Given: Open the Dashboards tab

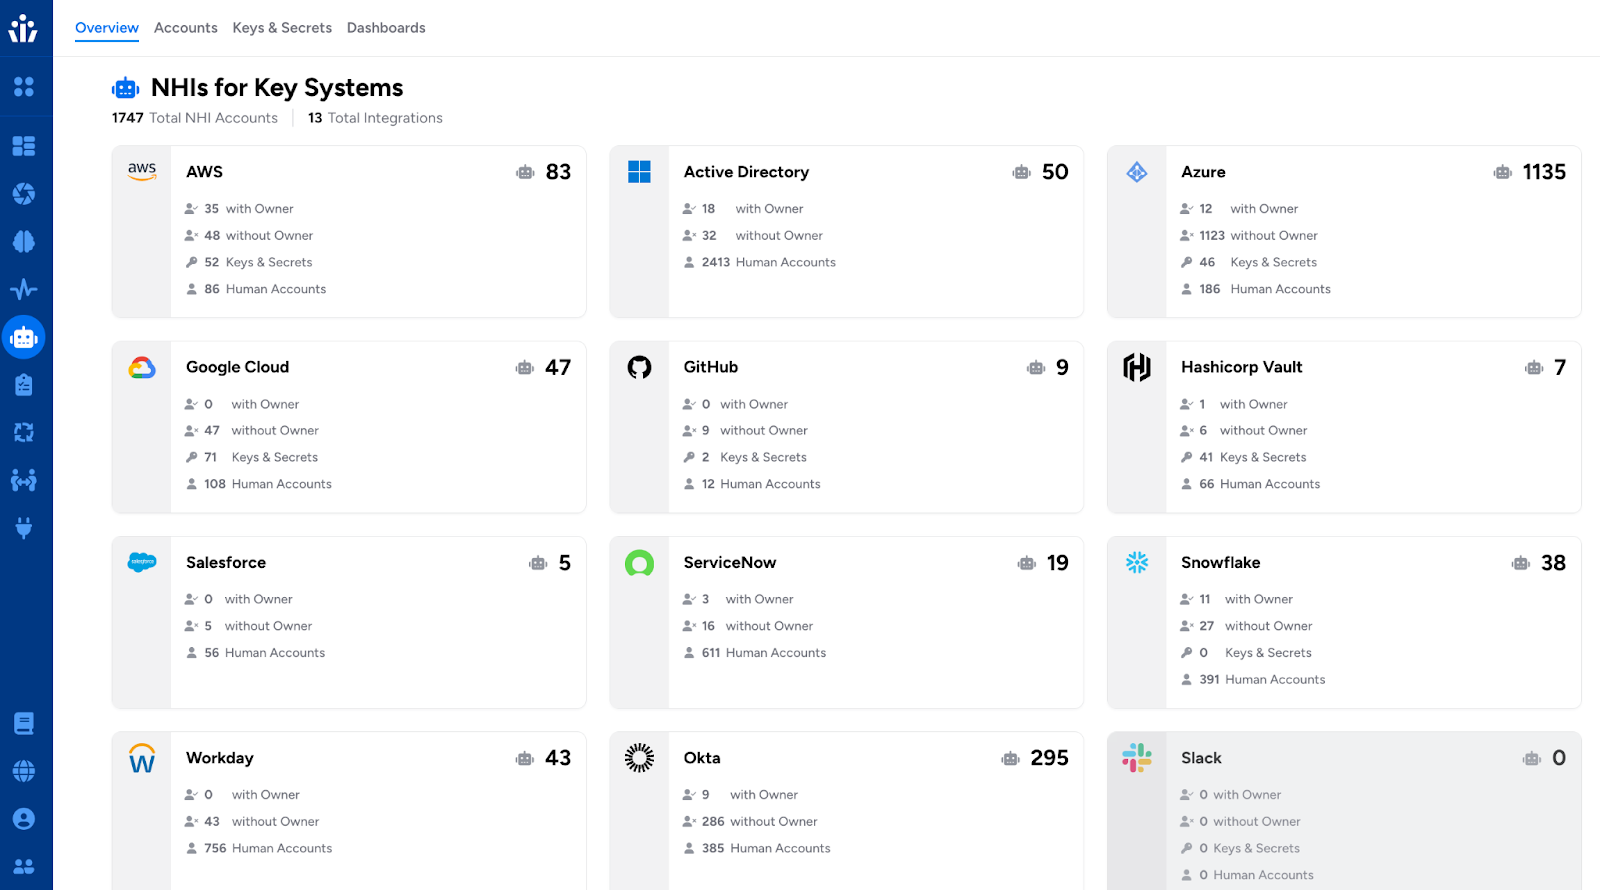Looking at the screenshot, I should click(x=386, y=28).
